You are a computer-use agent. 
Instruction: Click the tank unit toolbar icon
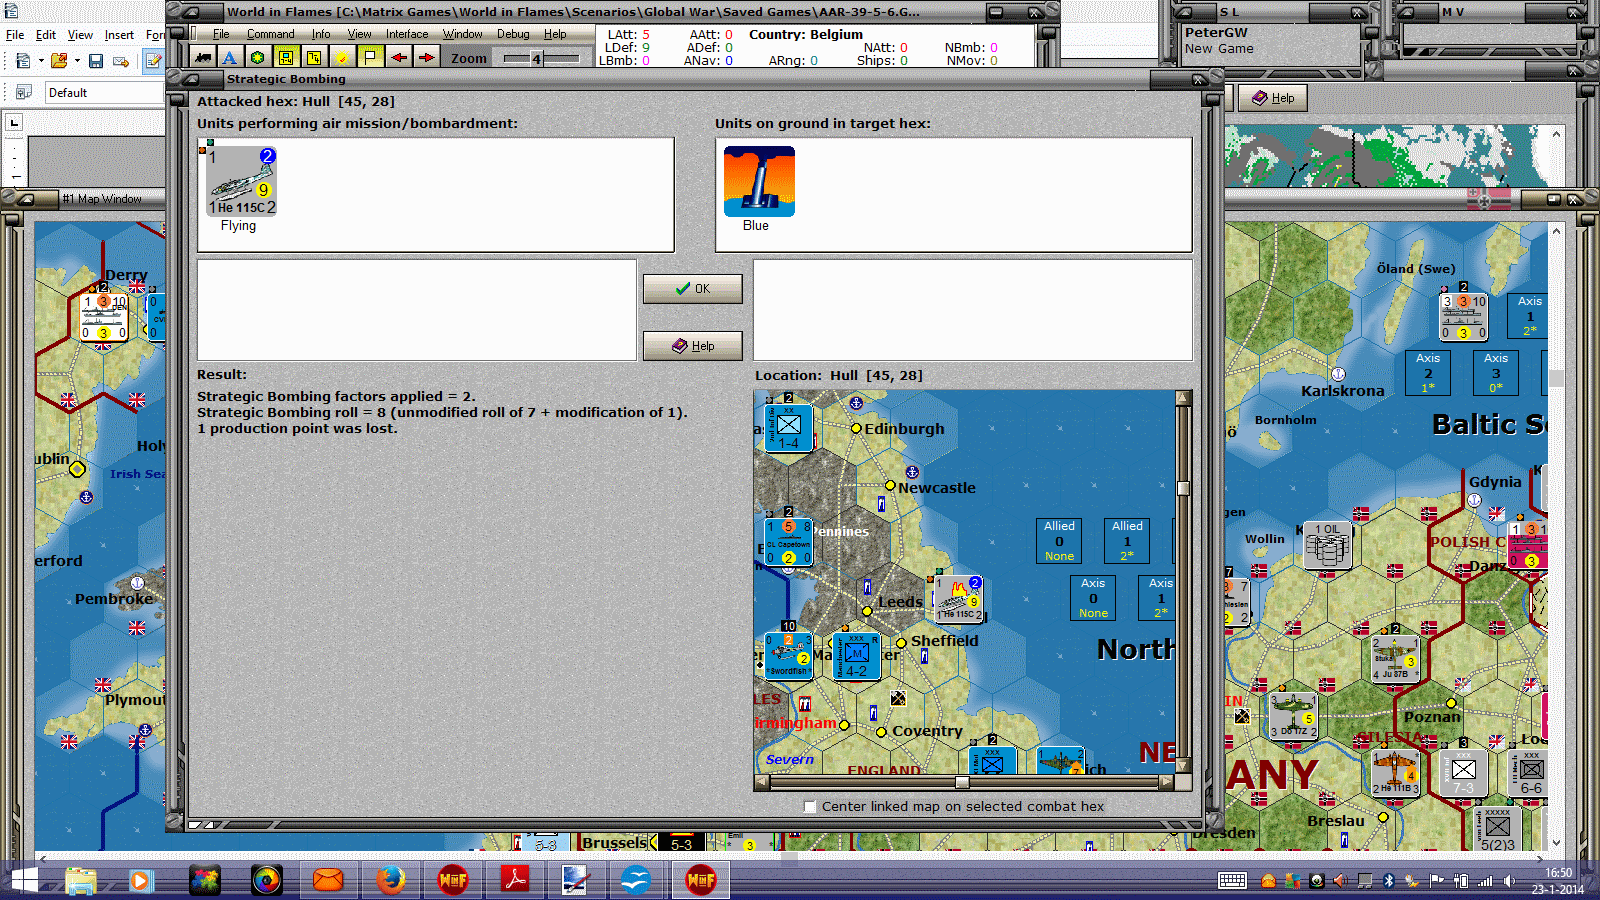[203, 57]
